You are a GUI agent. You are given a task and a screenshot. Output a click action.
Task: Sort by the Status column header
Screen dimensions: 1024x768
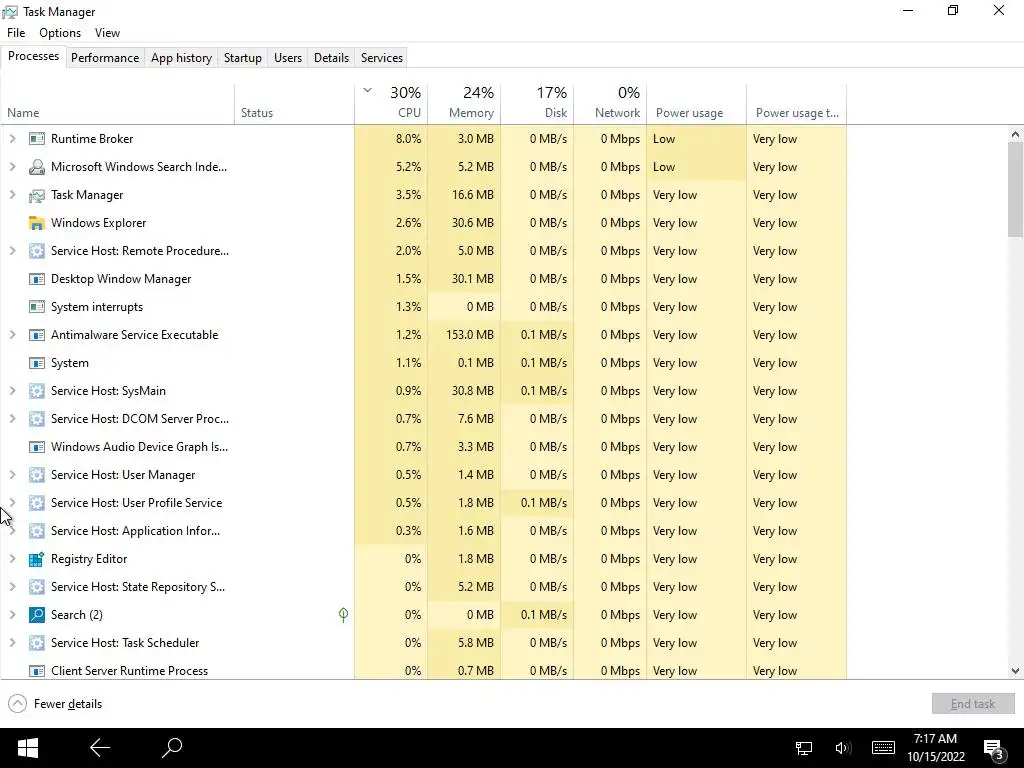tap(295, 103)
